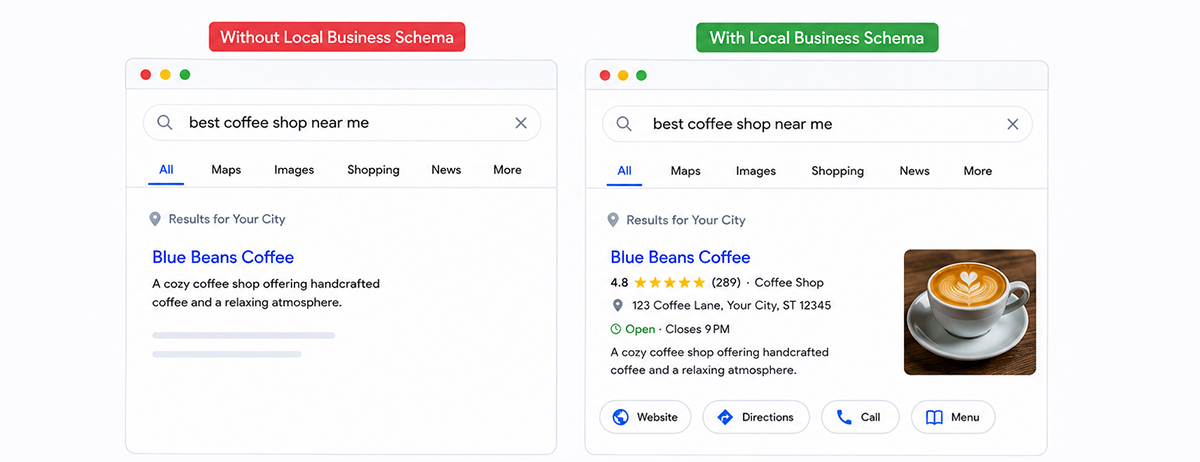The image size is (1200, 462).
Task: Clear search with X in left window
Action: coord(521,123)
